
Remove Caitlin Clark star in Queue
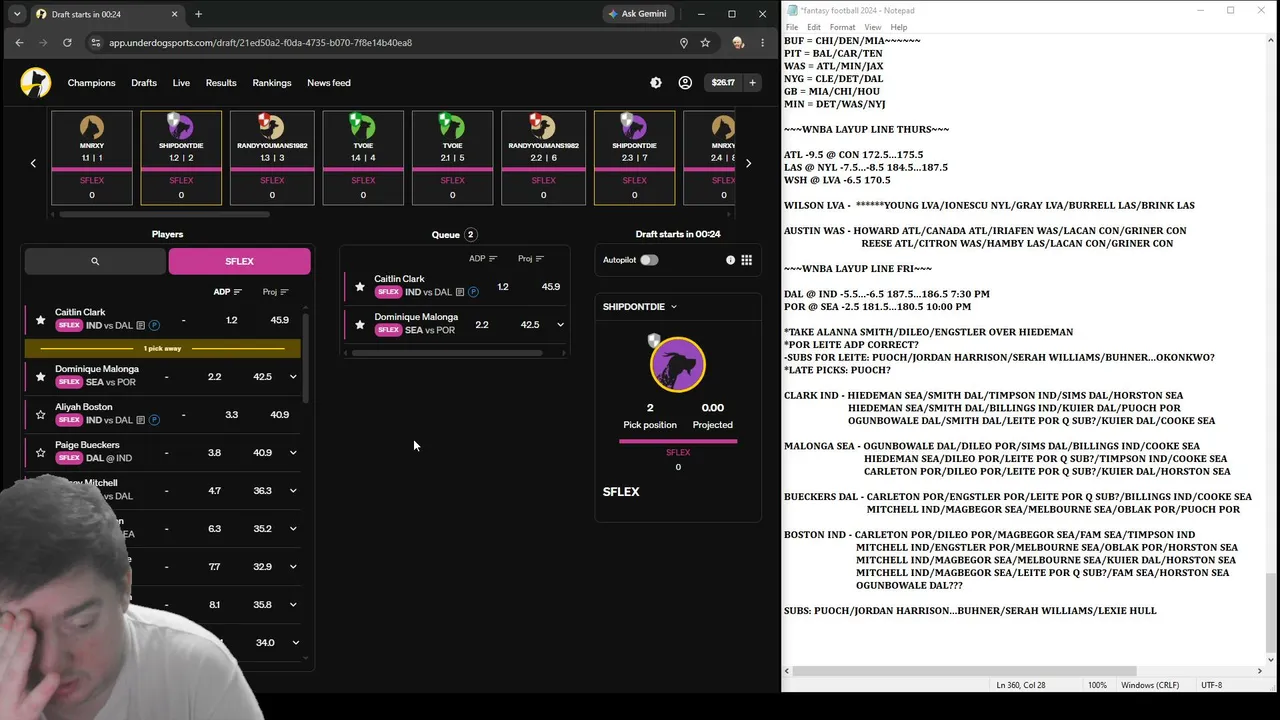tap(360, 287)
